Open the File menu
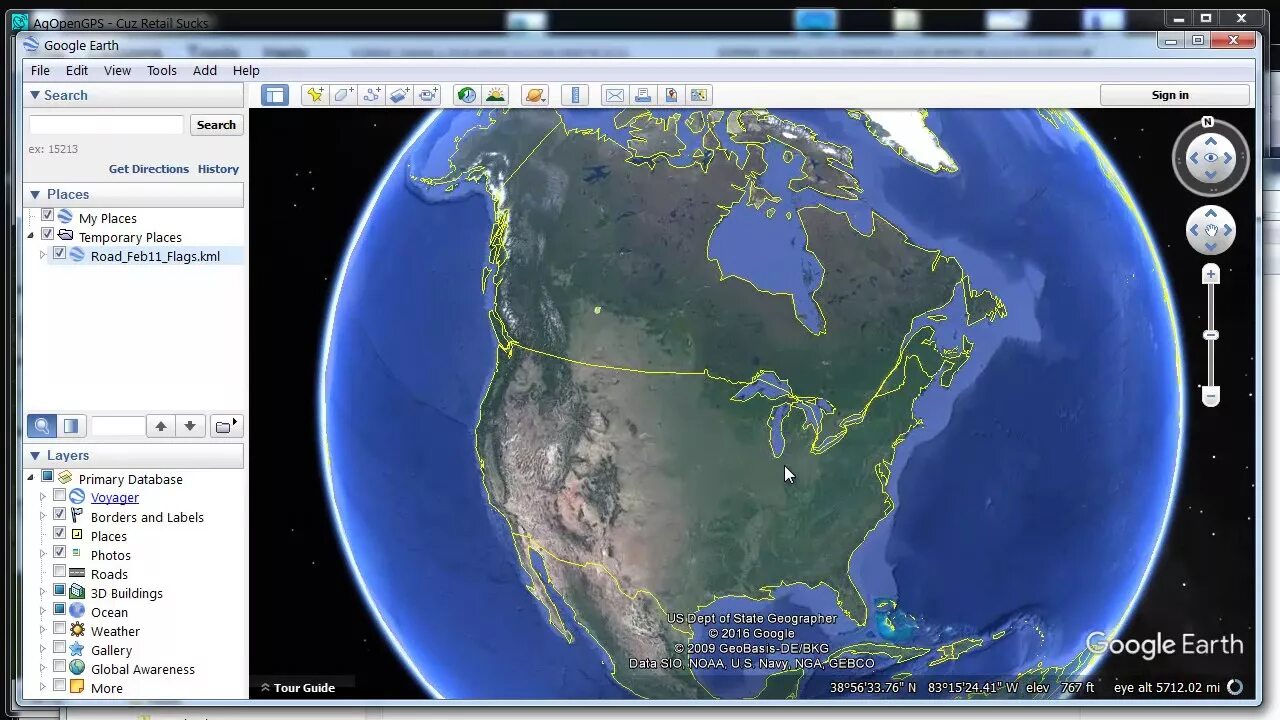 [40, 70]
